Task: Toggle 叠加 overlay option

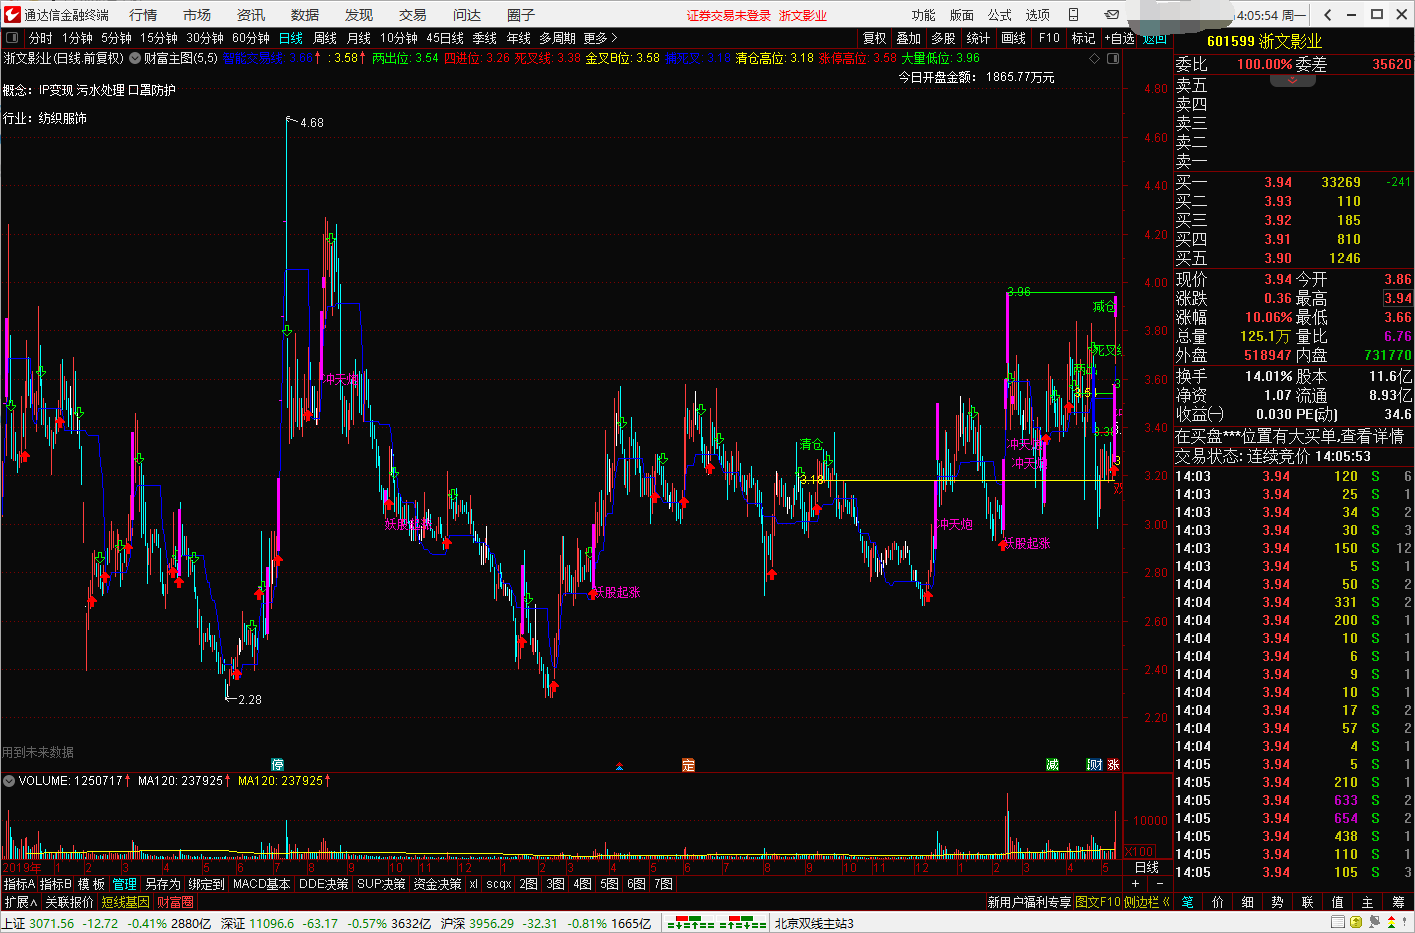Action: (909, 38)
